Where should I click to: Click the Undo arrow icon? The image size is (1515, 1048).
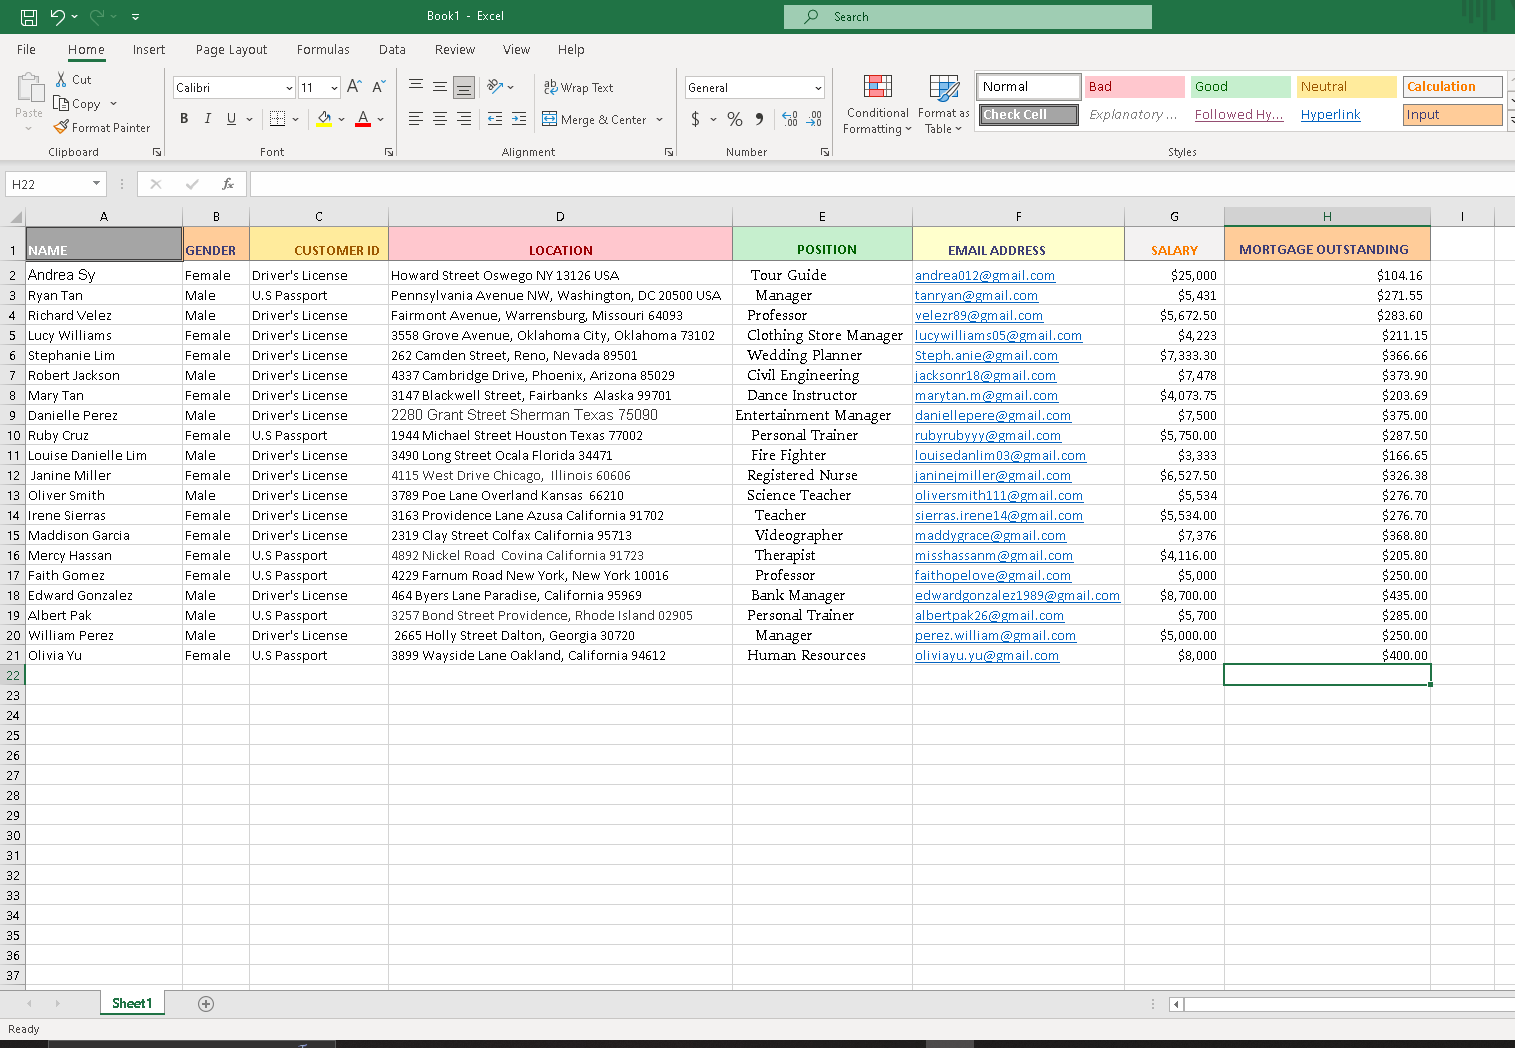(x=58, y=17)
